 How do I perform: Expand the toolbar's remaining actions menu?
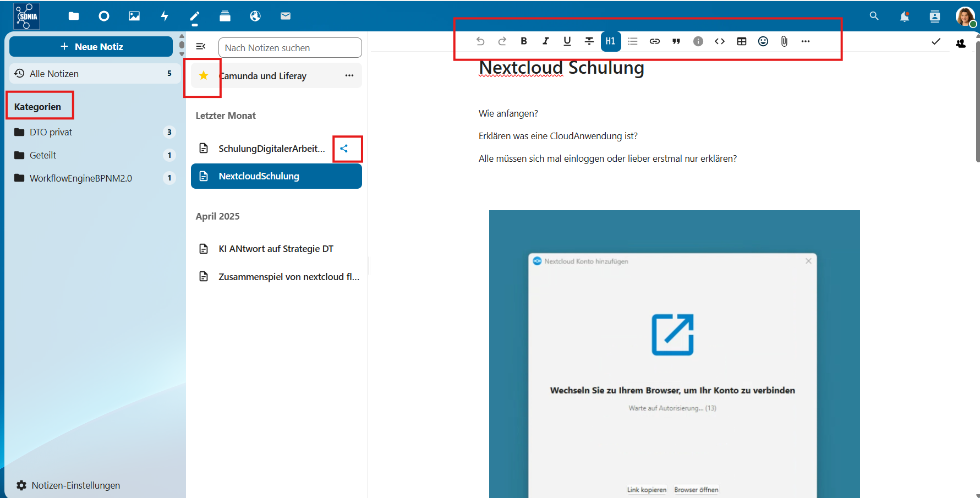click(x=806, y=41)
